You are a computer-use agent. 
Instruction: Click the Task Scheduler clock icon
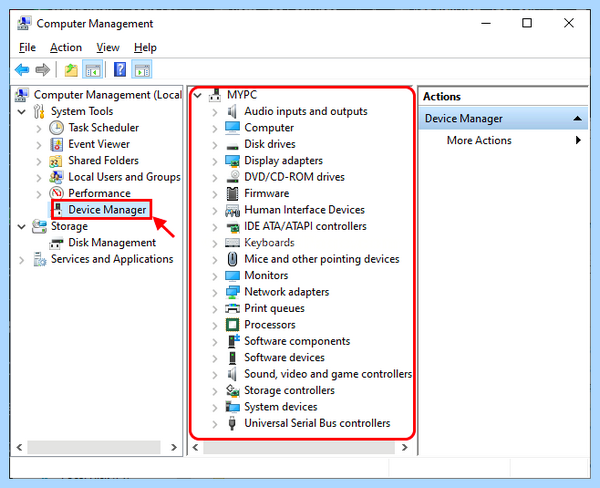(56, 127)
